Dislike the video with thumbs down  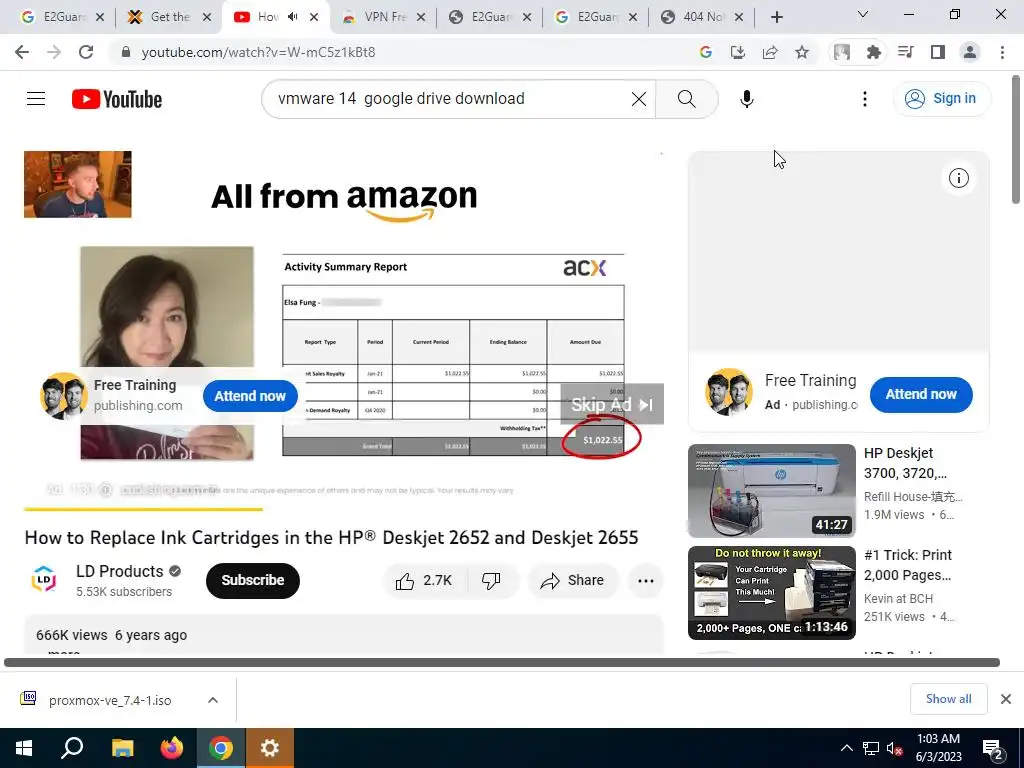(x=491, y=581)
